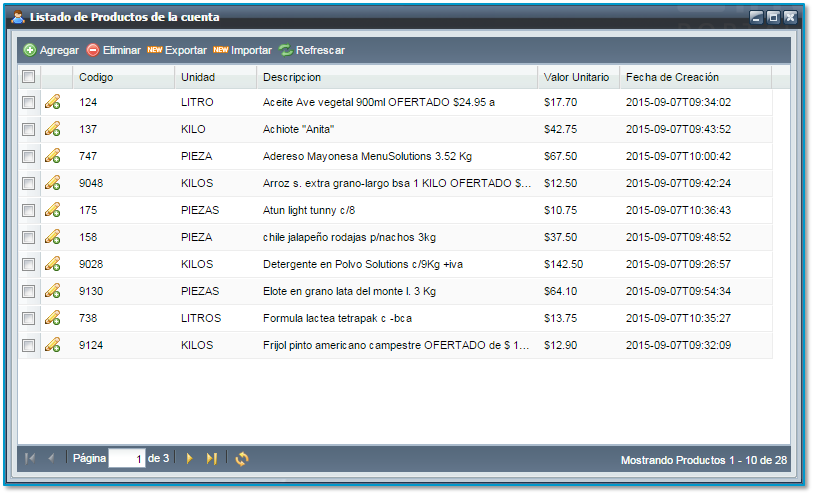Click the Refrescar refresh button
Image resolution: width=814 pixels, height=495 pixels.
click(x=311, y=50)
